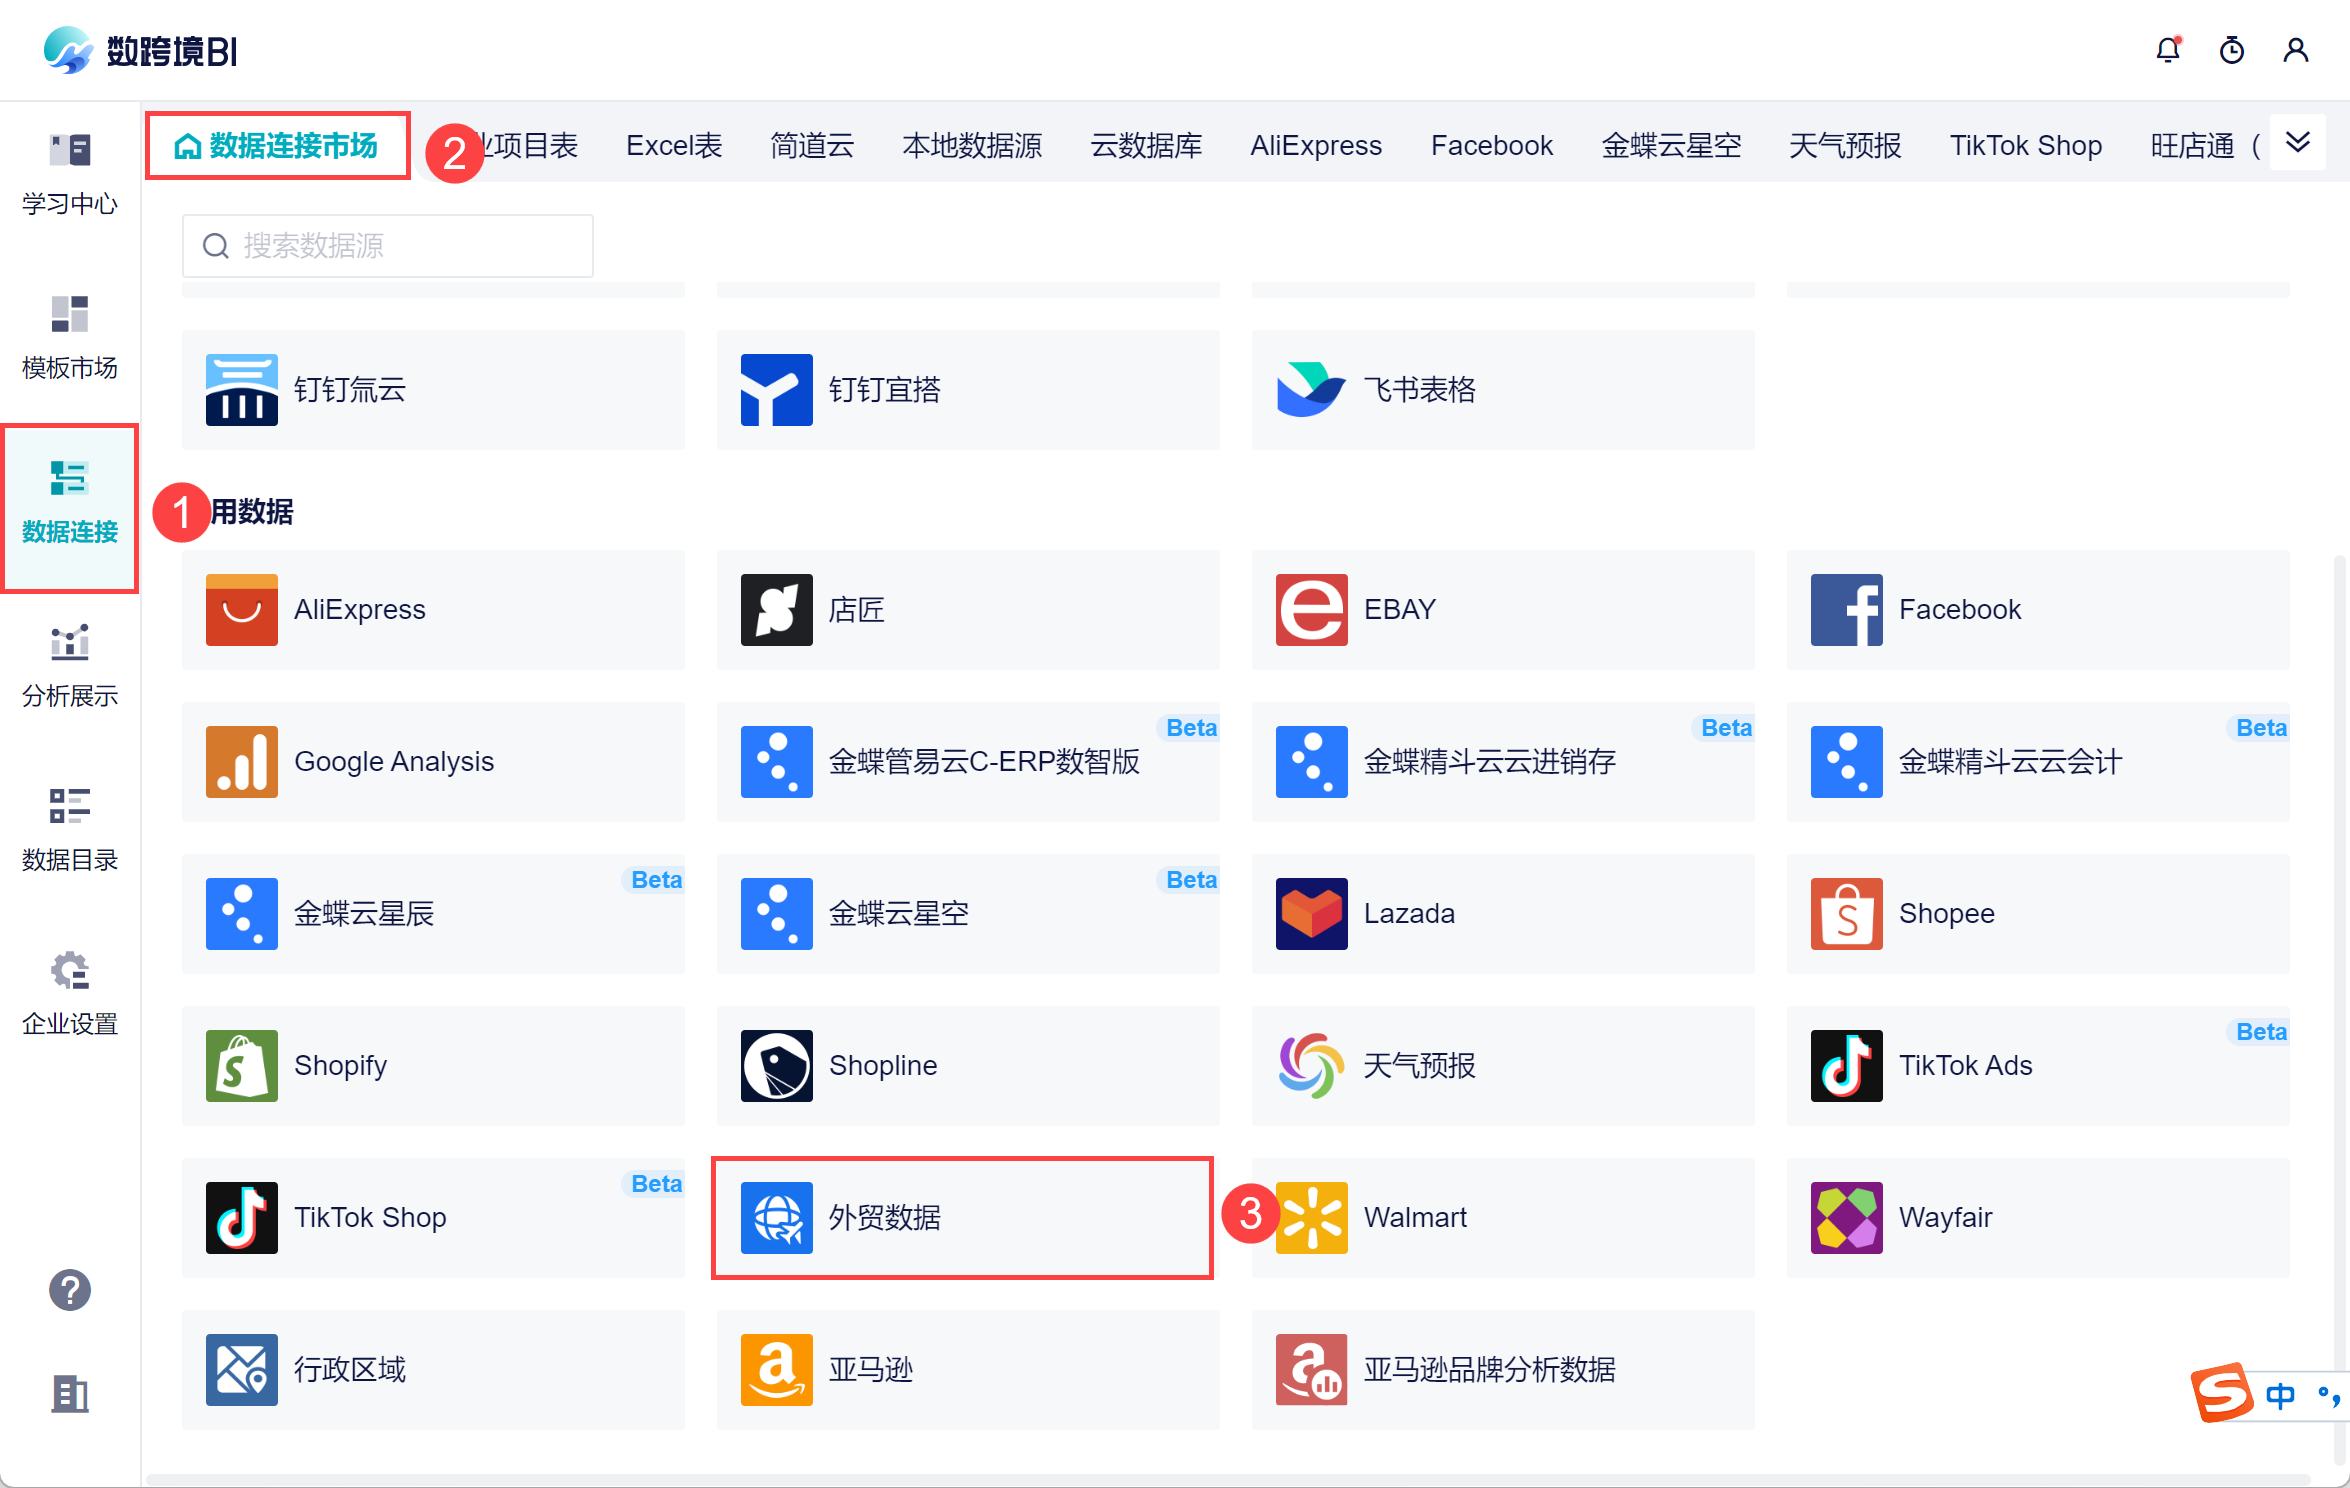This screenshot has height=1488, width=2350.
Task: Click the help question mark icon
Action: 69,1290
